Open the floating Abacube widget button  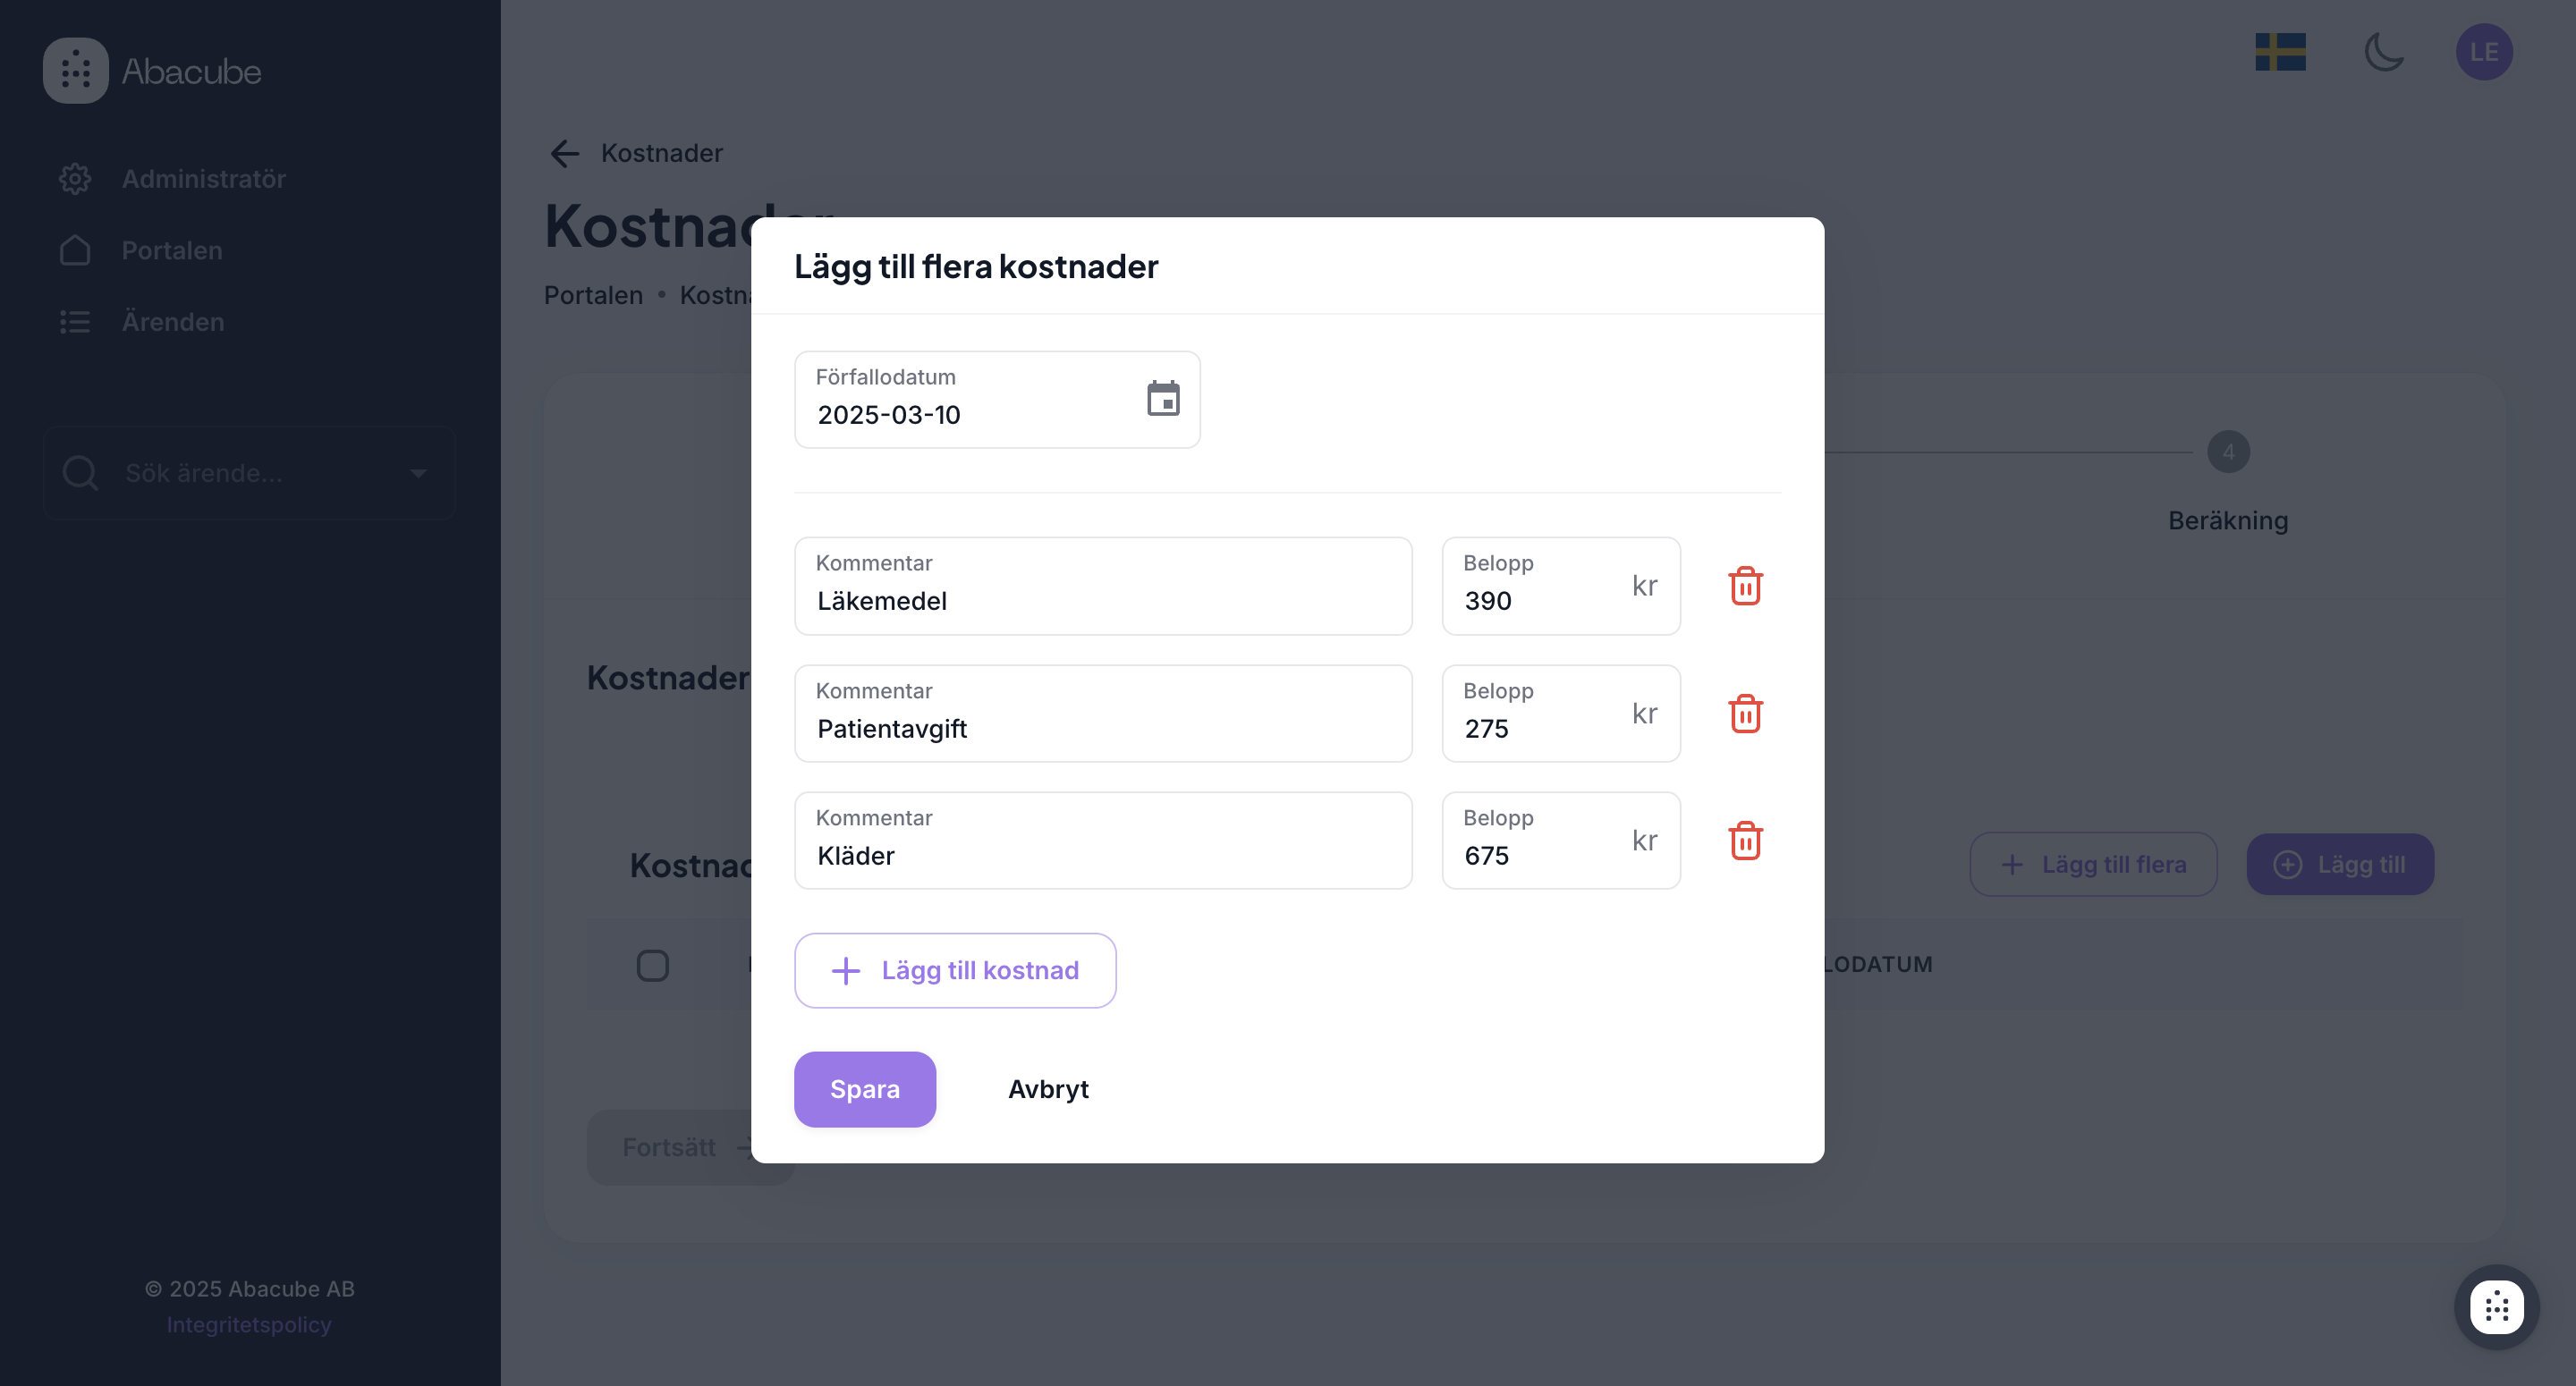[2496, 1307]
